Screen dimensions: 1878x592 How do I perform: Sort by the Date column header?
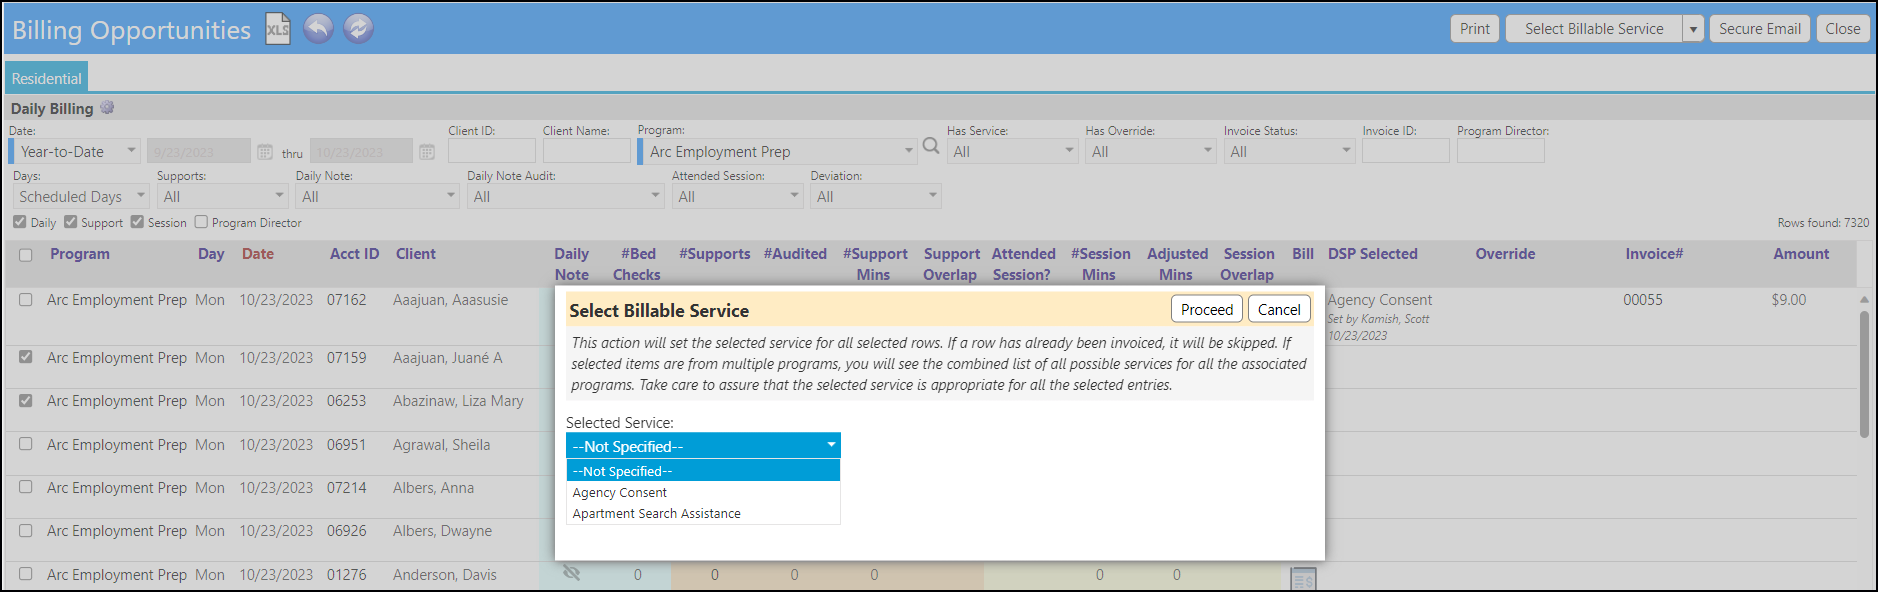coord(258,254)
